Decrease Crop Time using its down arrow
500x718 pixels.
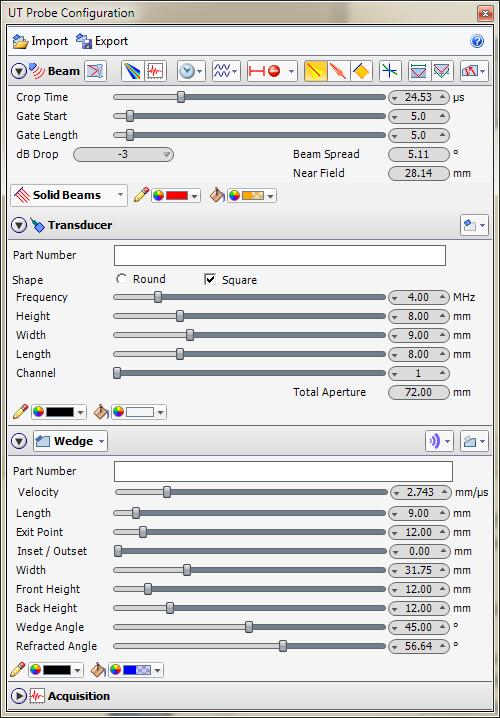pos(395,98)
